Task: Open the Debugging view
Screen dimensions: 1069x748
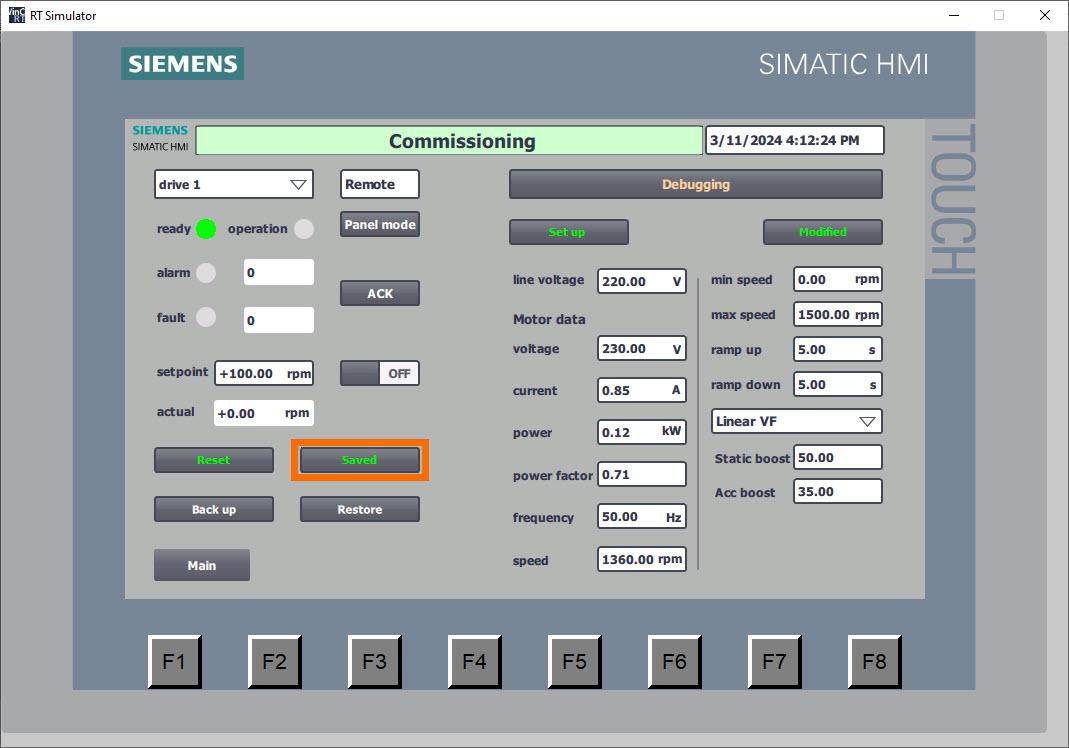Action: point(695,184)
